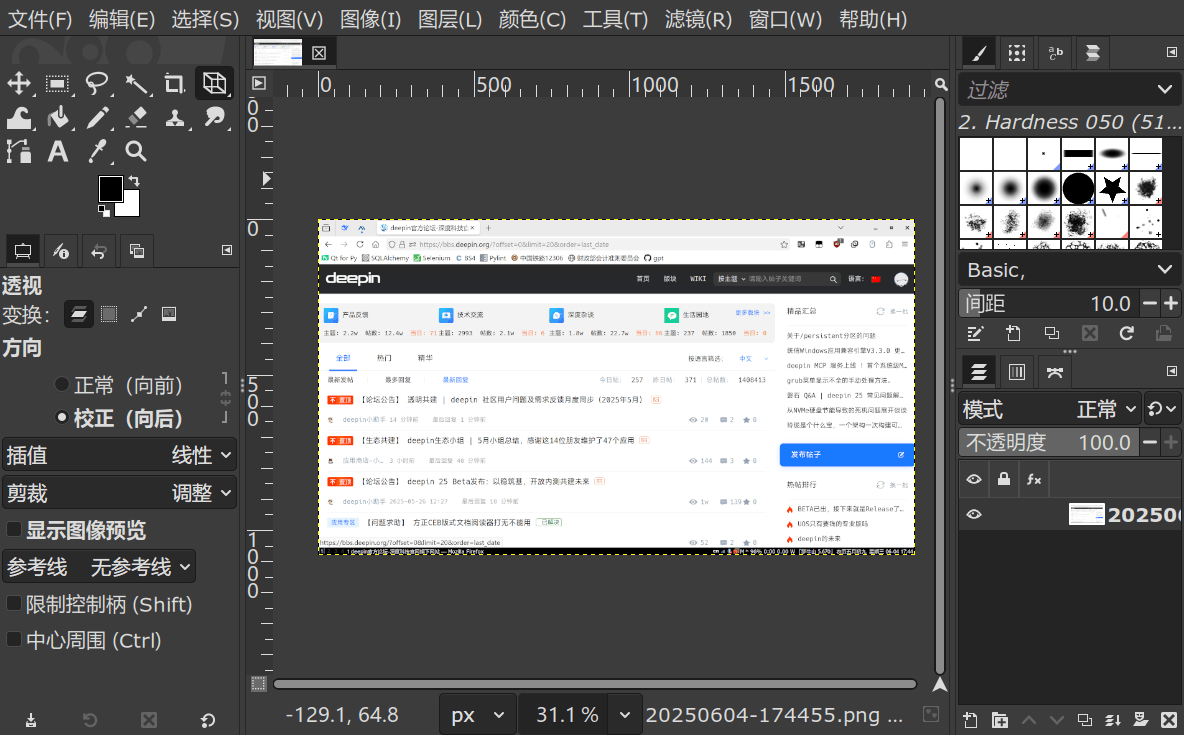Open the layer 模式 mode dropdown
The height and width of the screenshot is (735, 1184).
(1050, 409)
